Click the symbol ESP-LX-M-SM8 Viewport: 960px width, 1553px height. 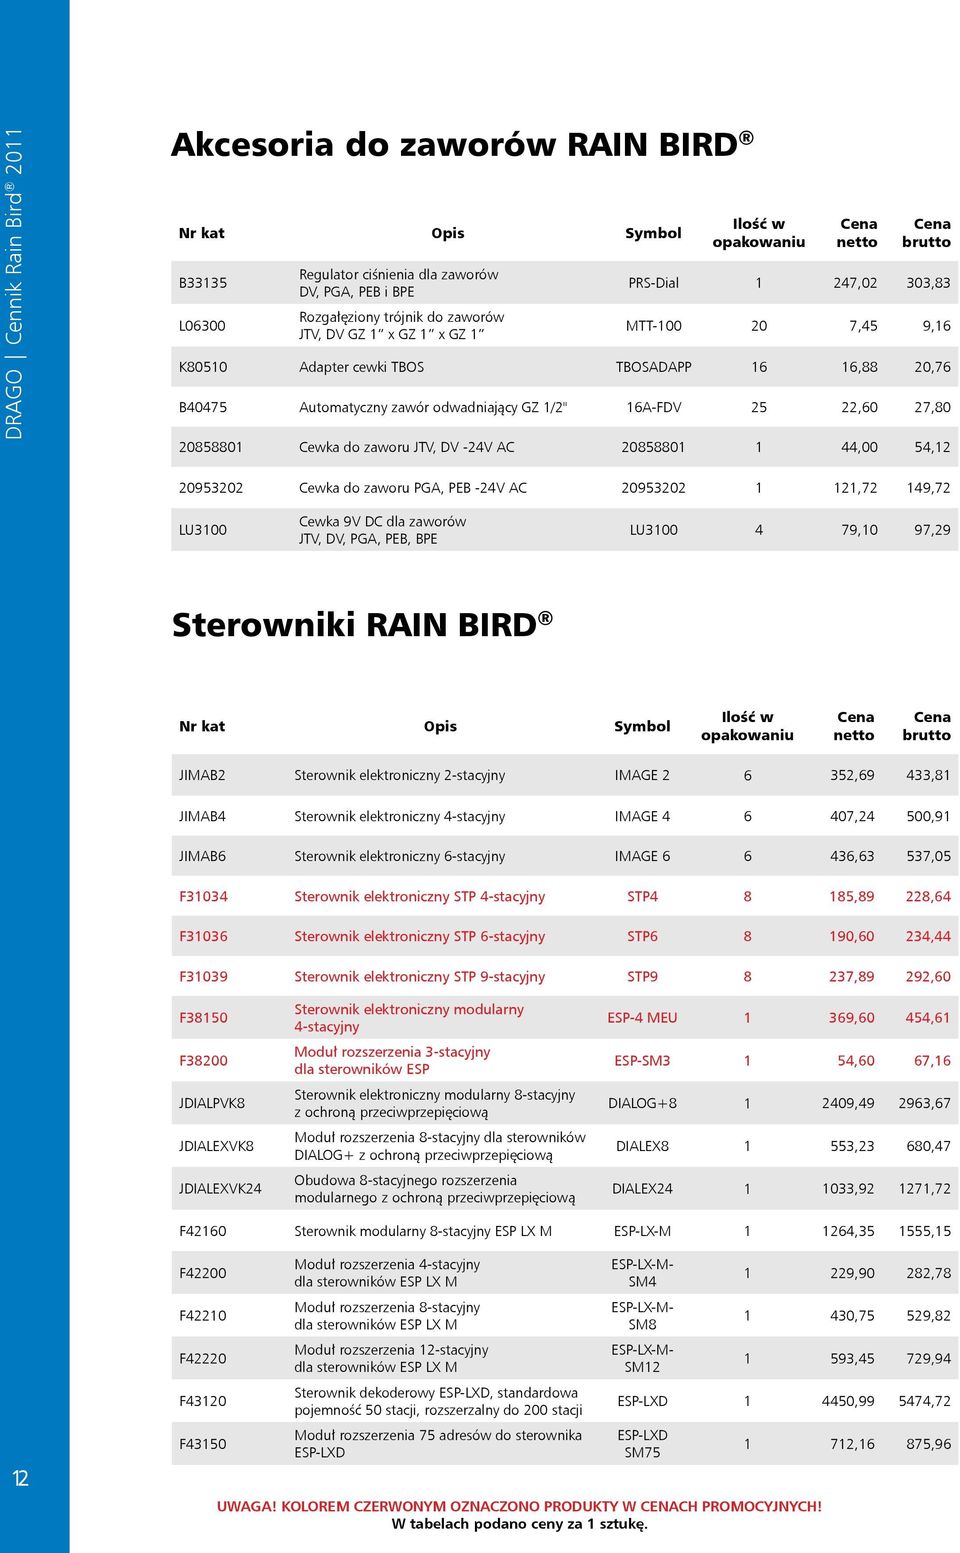pos(642,1316)
